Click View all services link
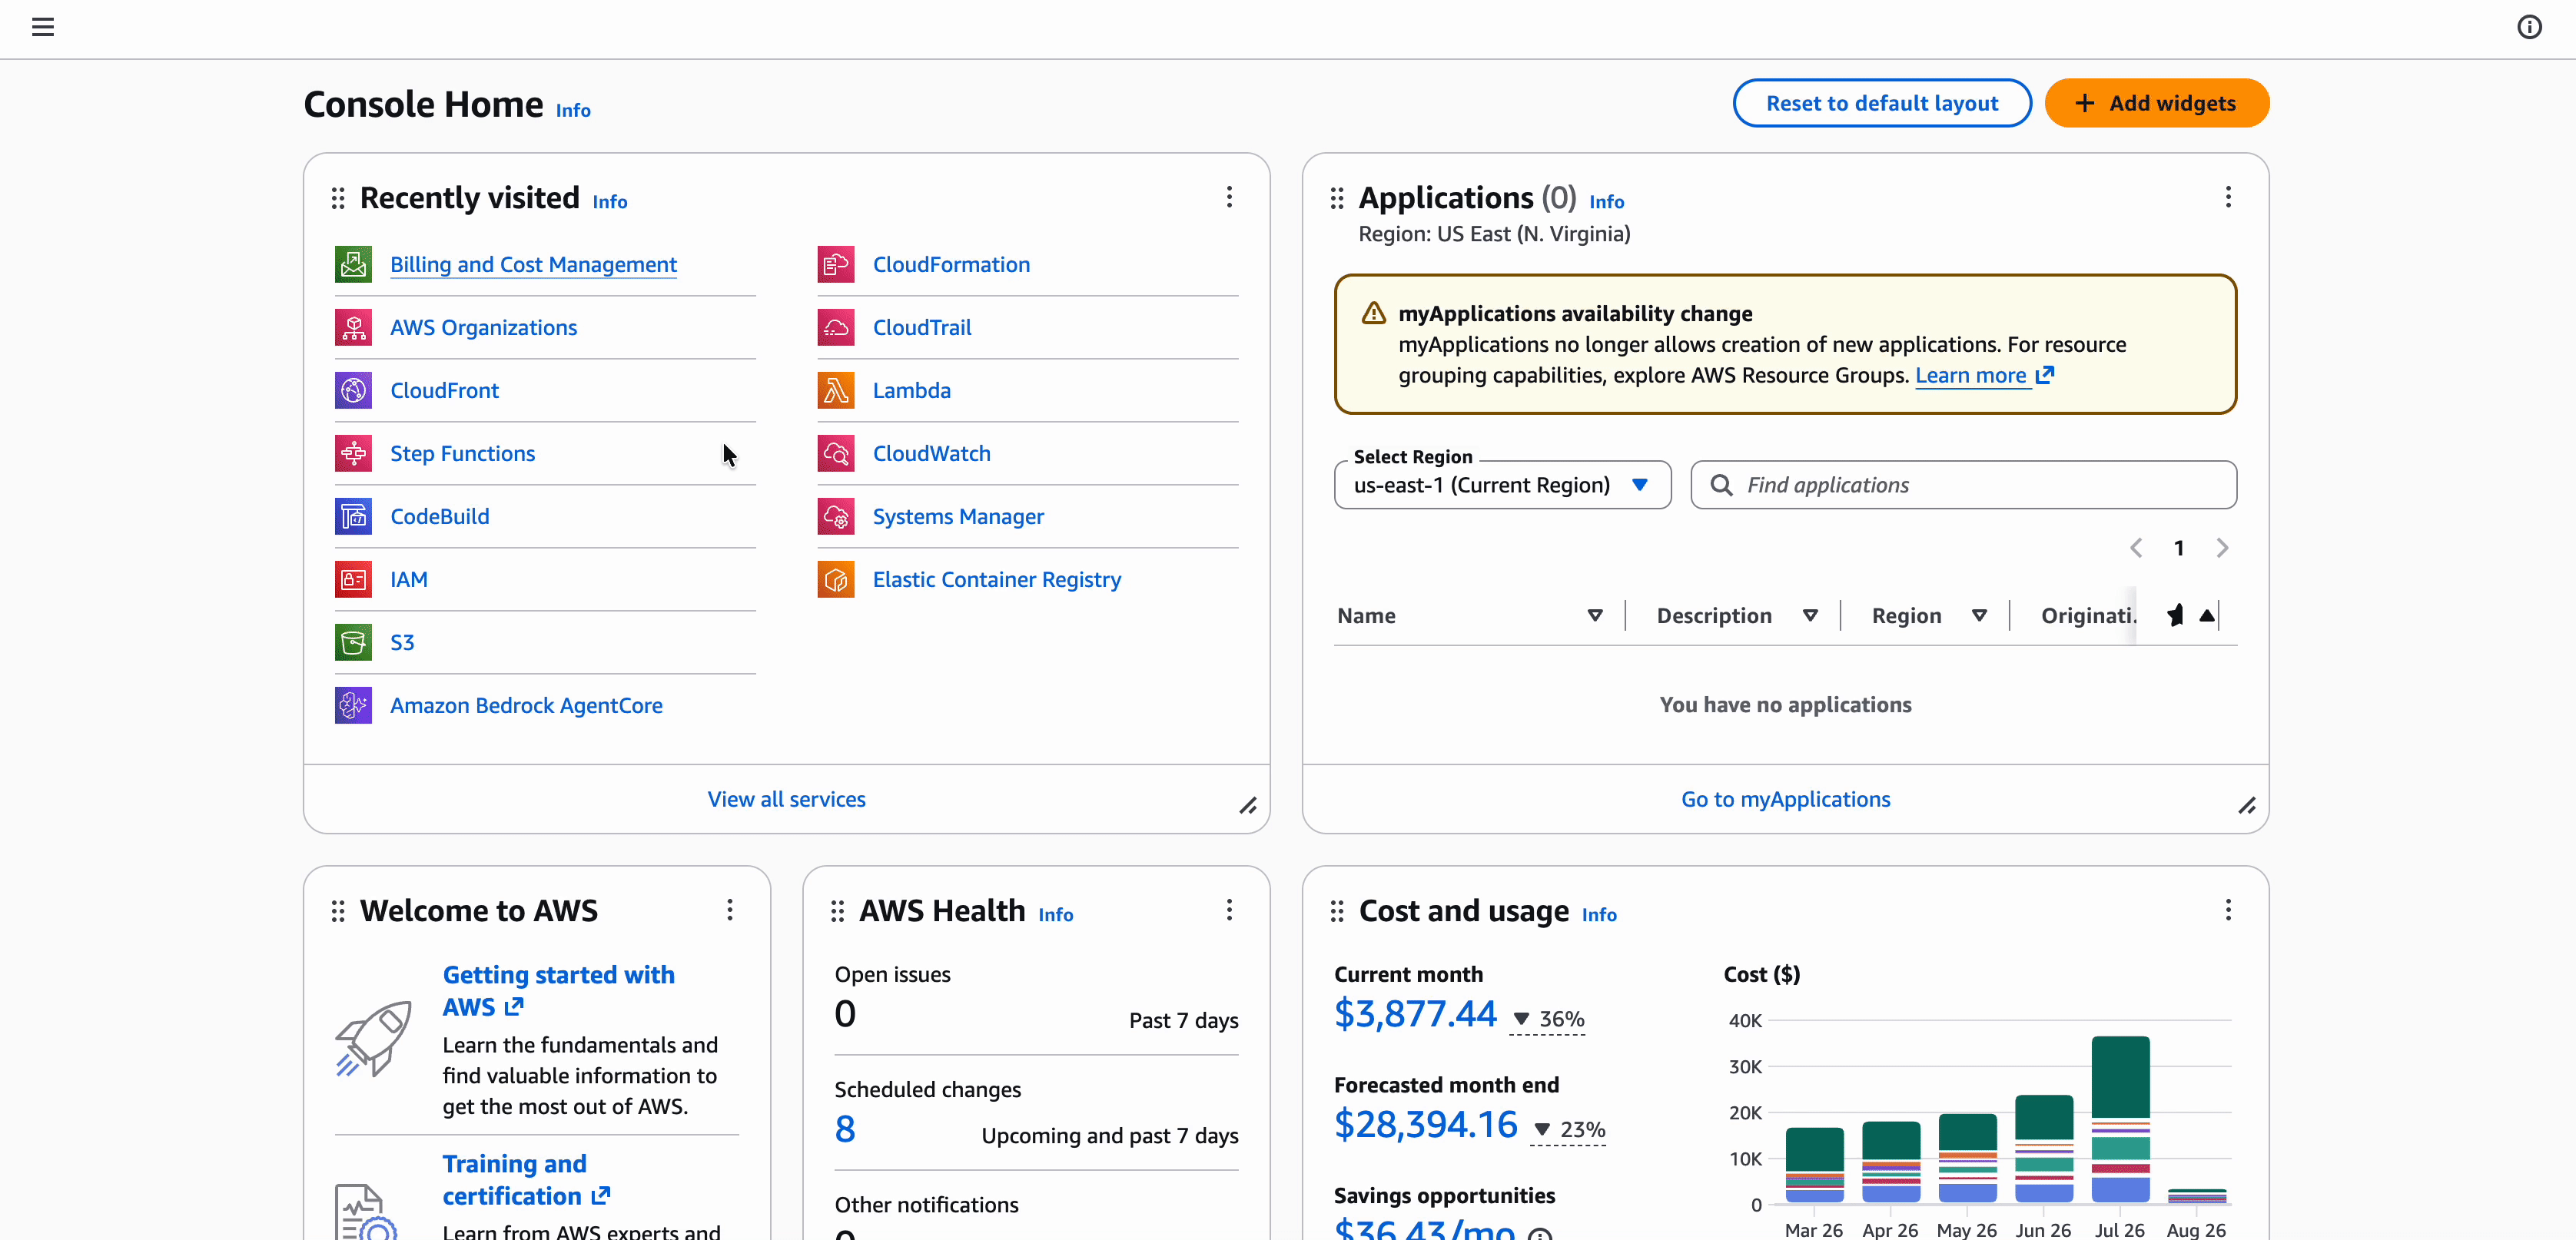 pos(787,799)
